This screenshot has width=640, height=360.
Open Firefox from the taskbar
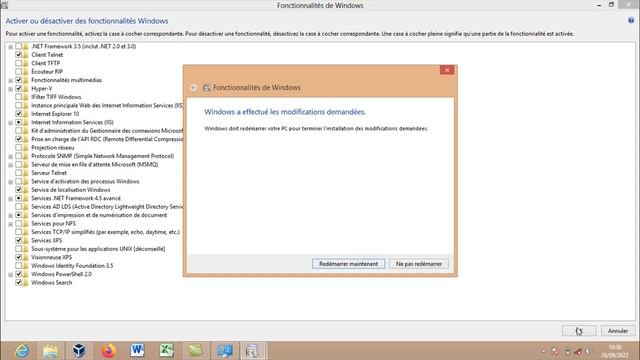108,351
